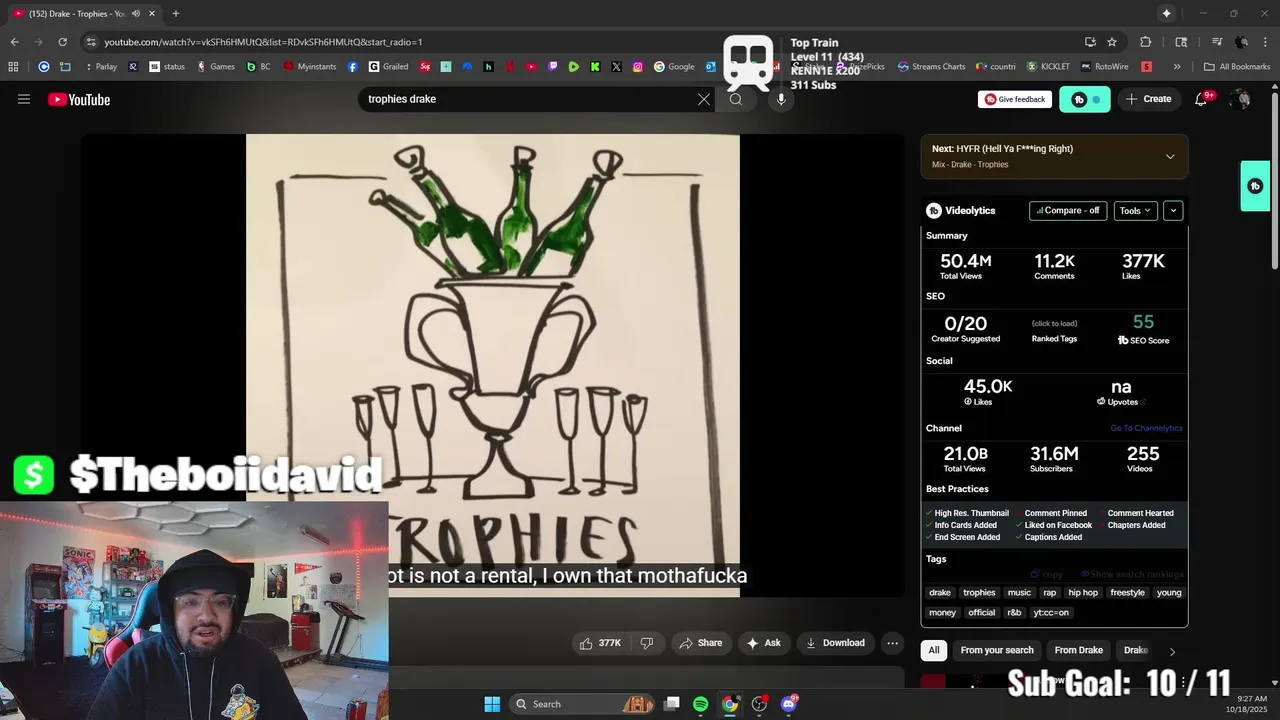
Task: Click the Chrome taskbar icon
Action: (730, 704)
